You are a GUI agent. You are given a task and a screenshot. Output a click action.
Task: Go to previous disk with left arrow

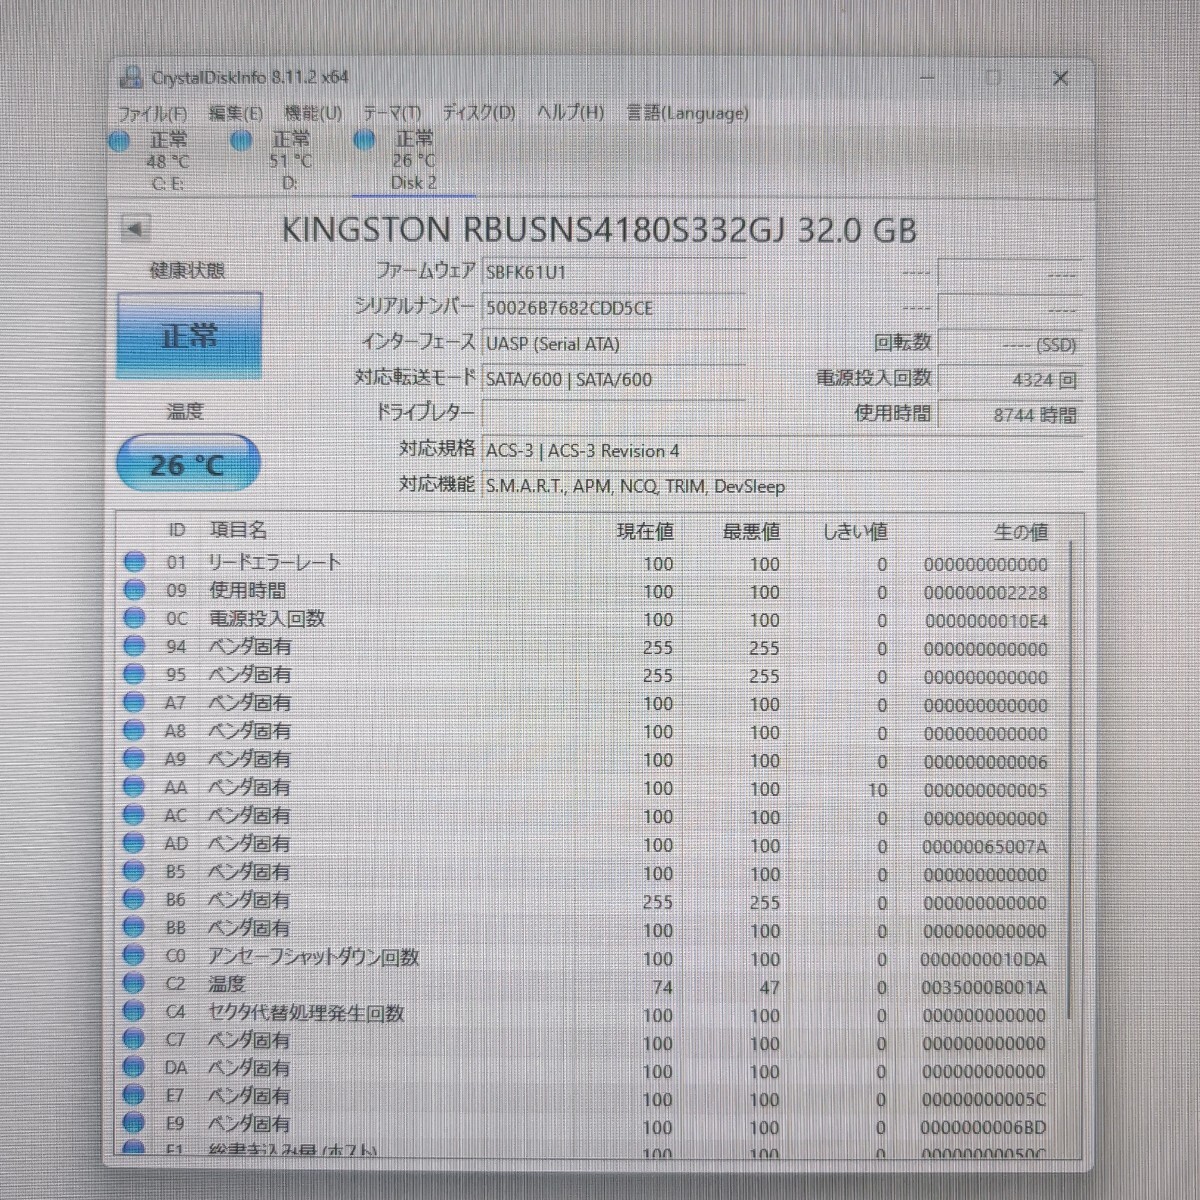135,229
